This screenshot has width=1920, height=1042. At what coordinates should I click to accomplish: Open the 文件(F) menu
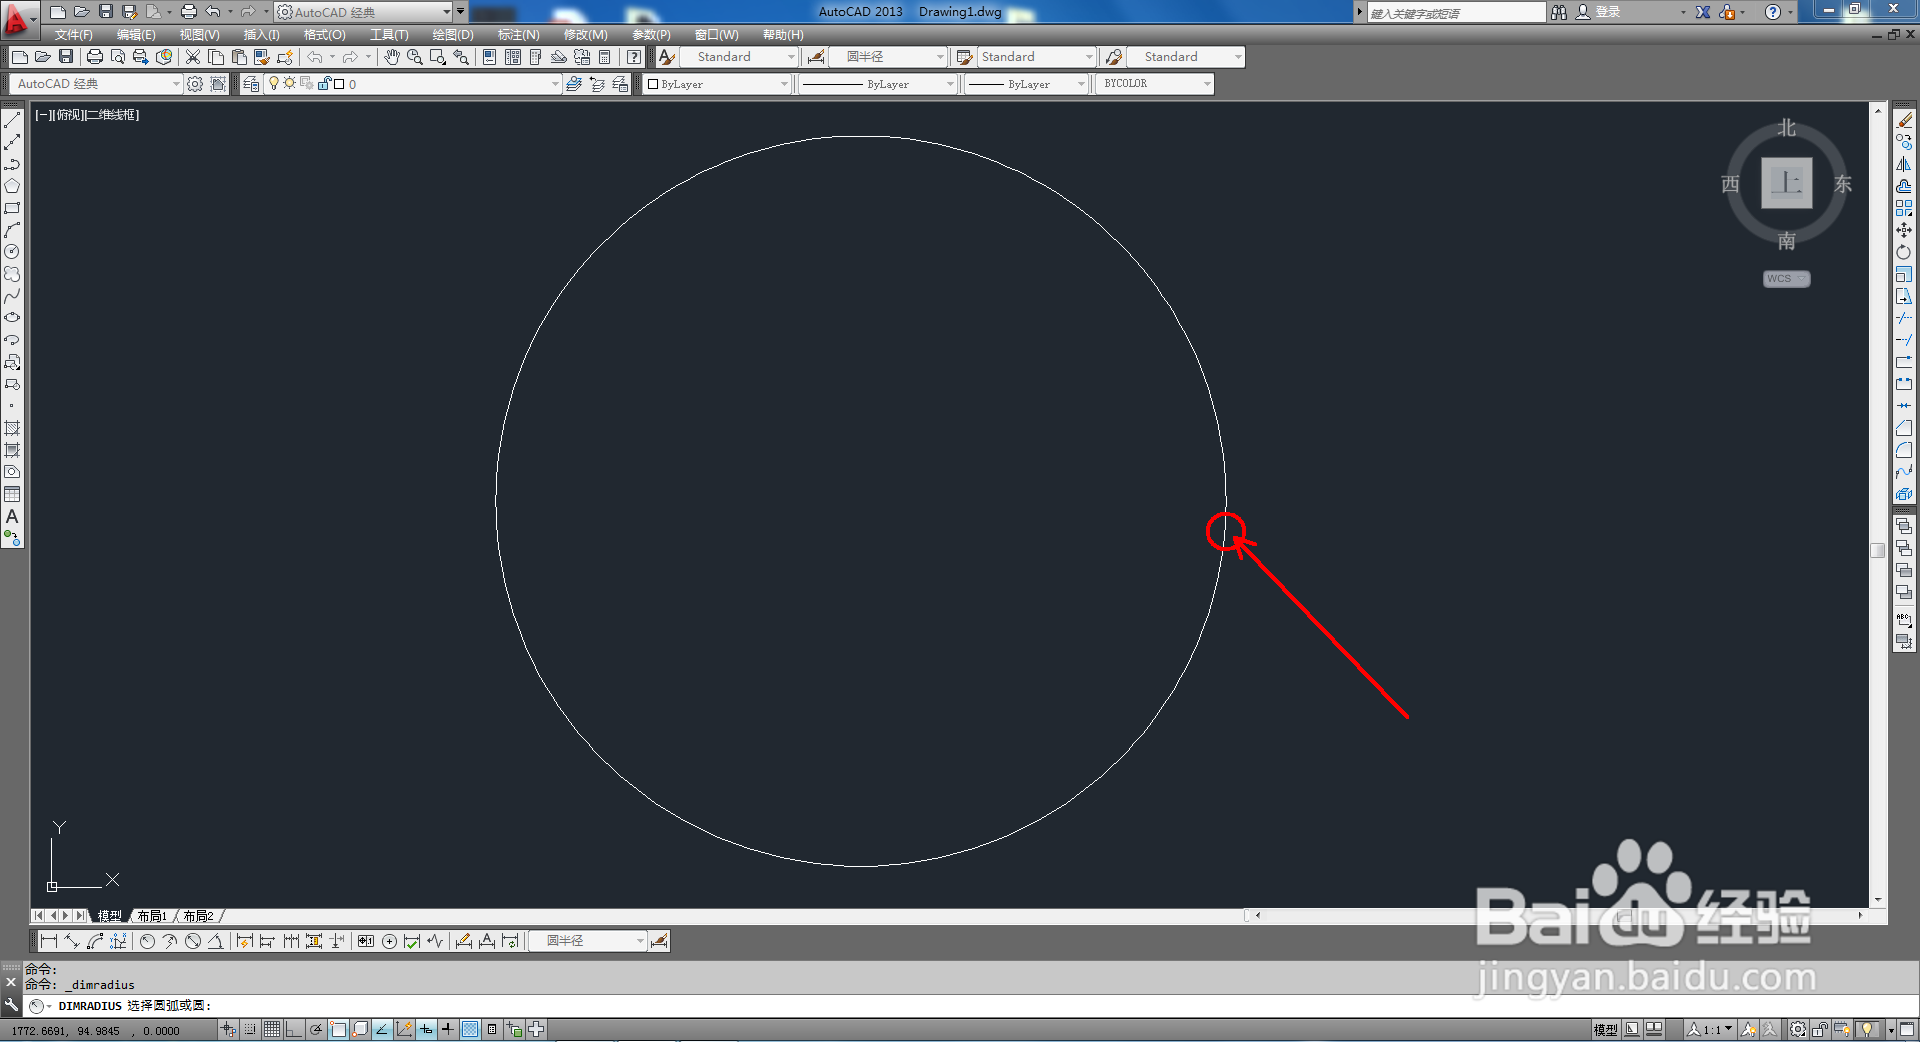(73, 35)
